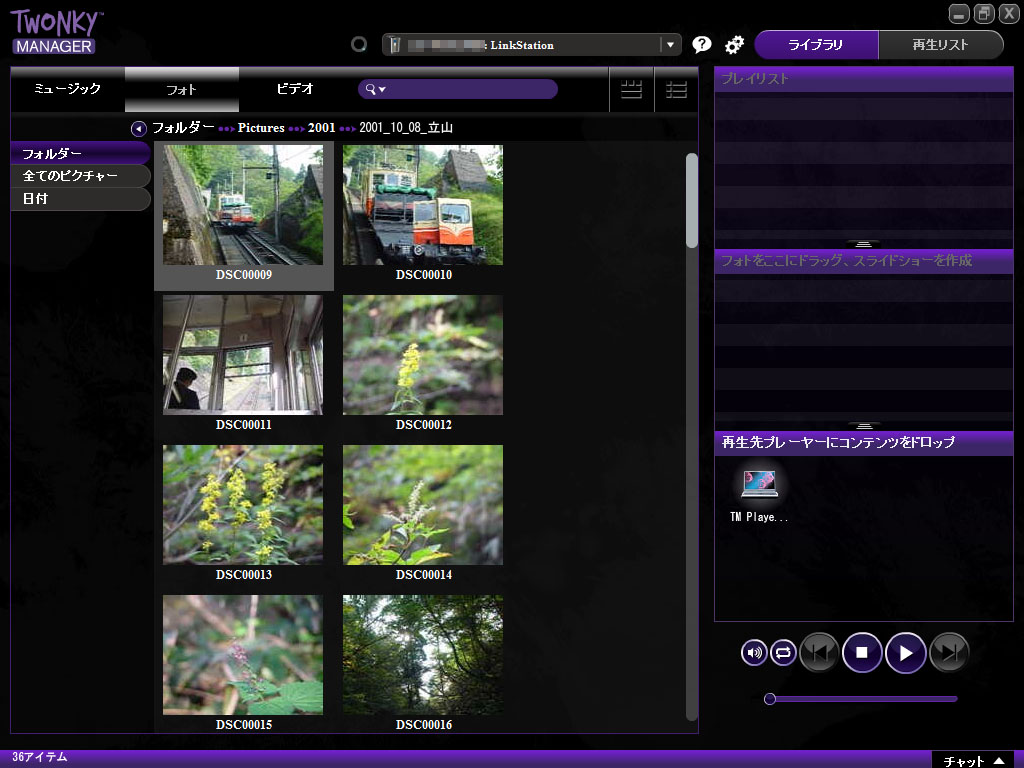Select the TM Player laptop device icon
This screenshot has width=1024, height=768.
click(759, 486)
